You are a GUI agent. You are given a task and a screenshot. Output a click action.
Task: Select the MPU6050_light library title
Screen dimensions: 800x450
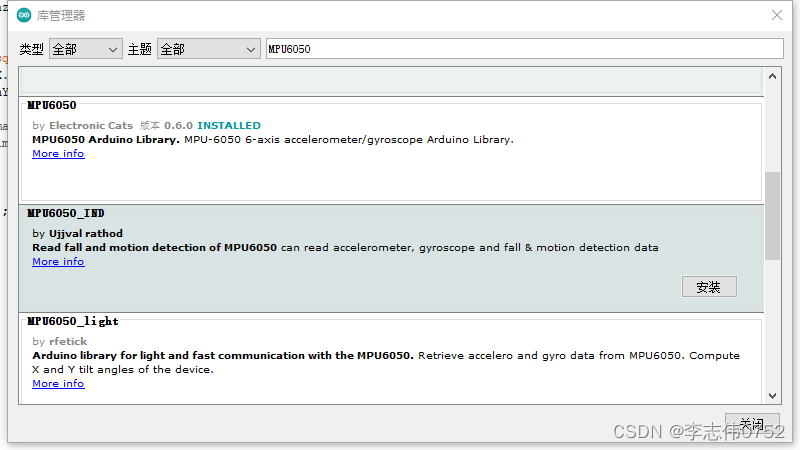click(72, 321)
